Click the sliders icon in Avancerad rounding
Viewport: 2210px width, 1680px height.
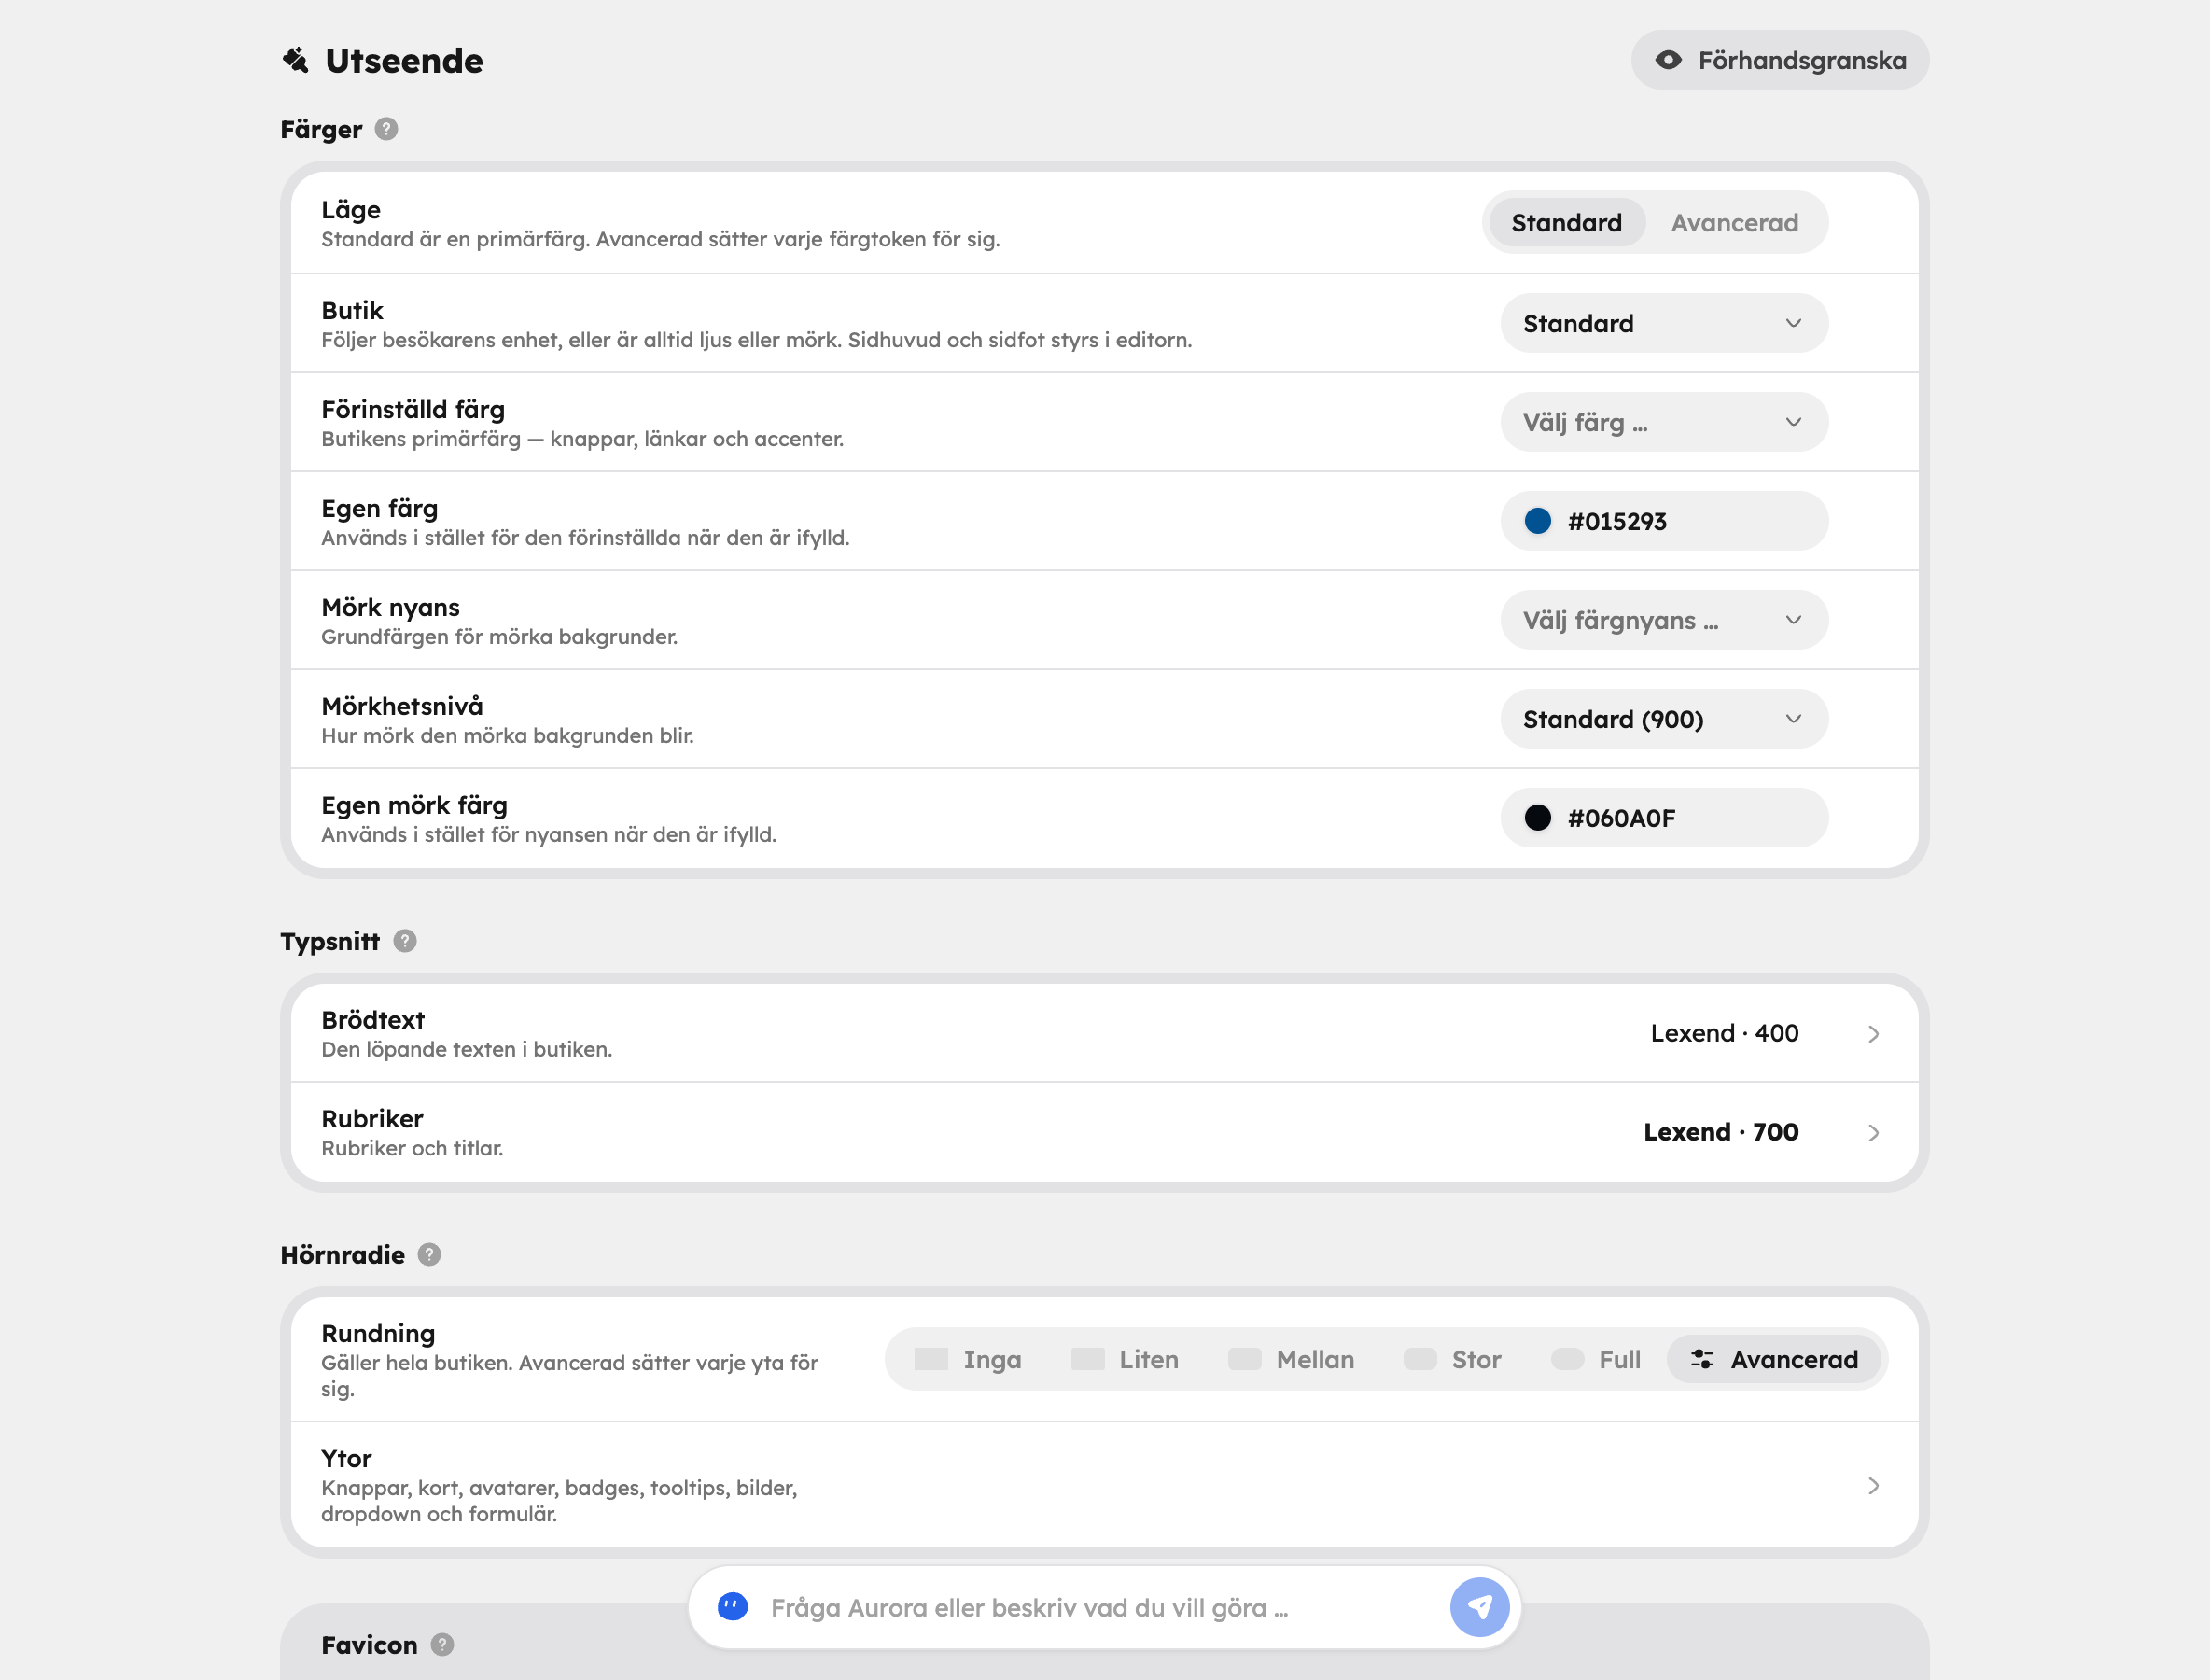click(x=1702, y=1359)
